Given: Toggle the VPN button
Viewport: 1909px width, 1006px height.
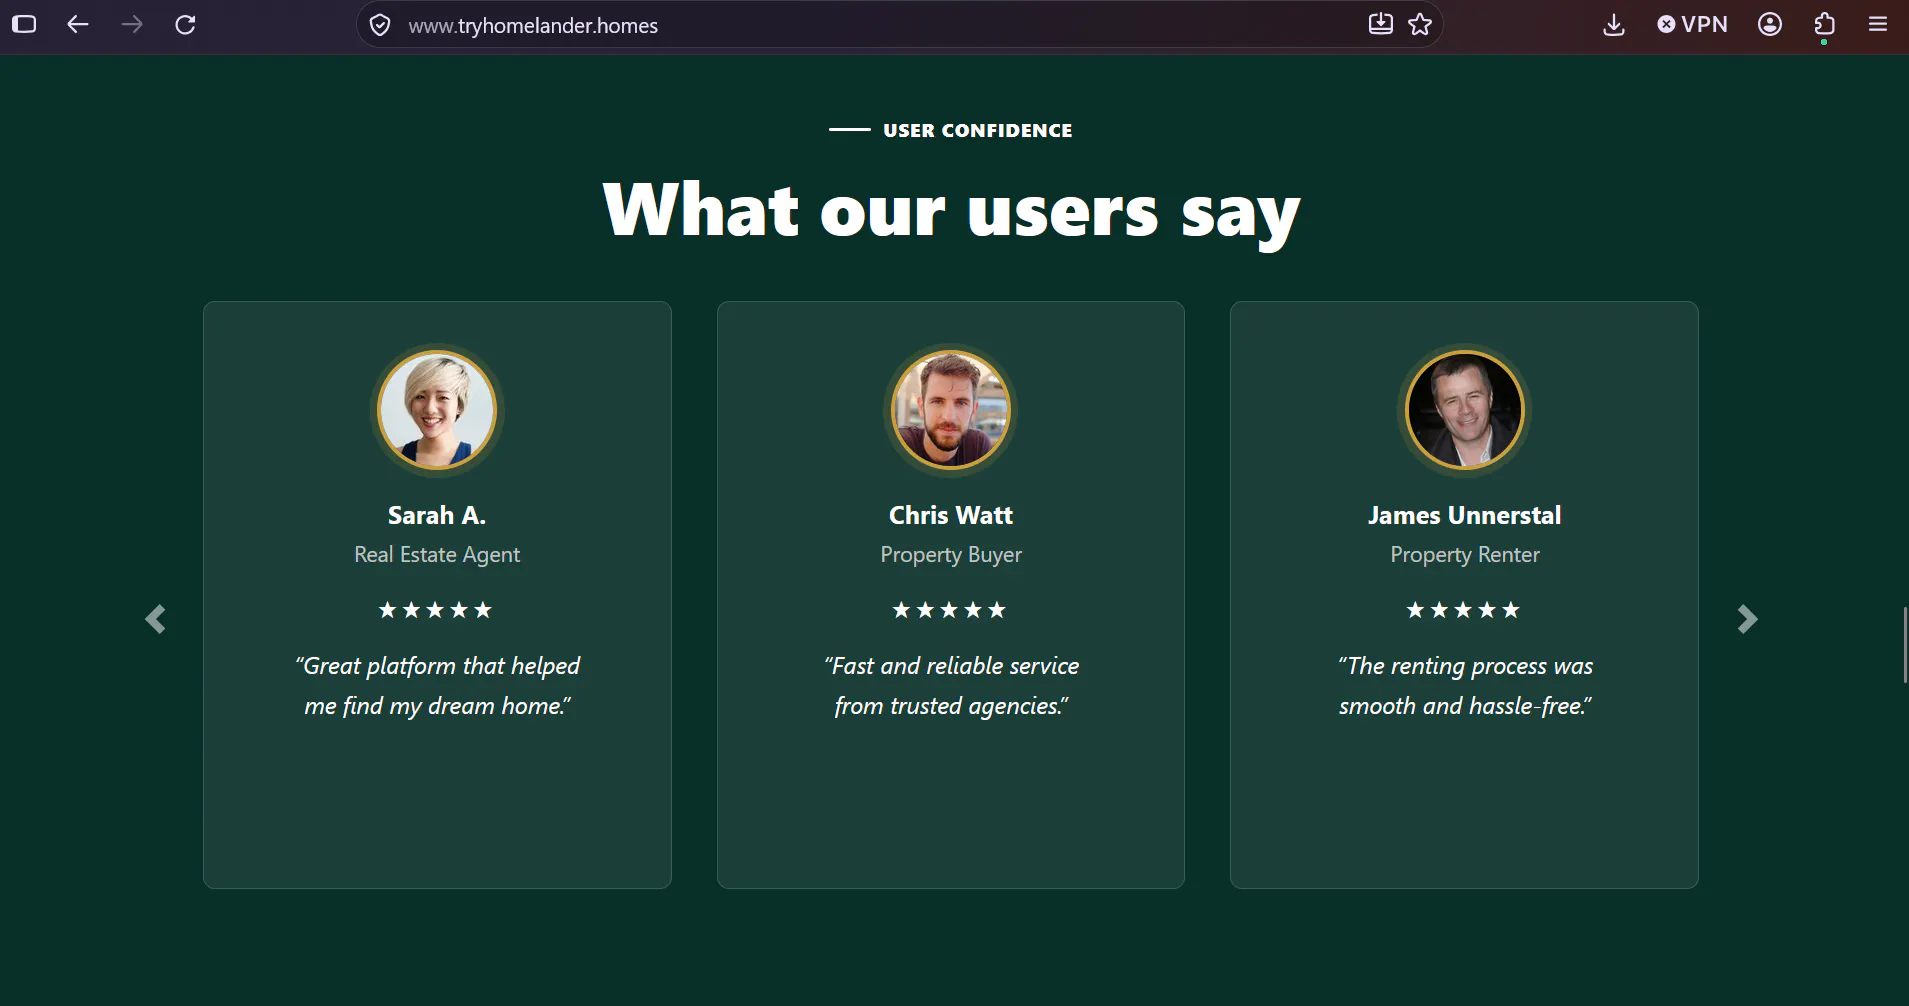Looking at the screenshot, I should click(x=1692, y=25).
